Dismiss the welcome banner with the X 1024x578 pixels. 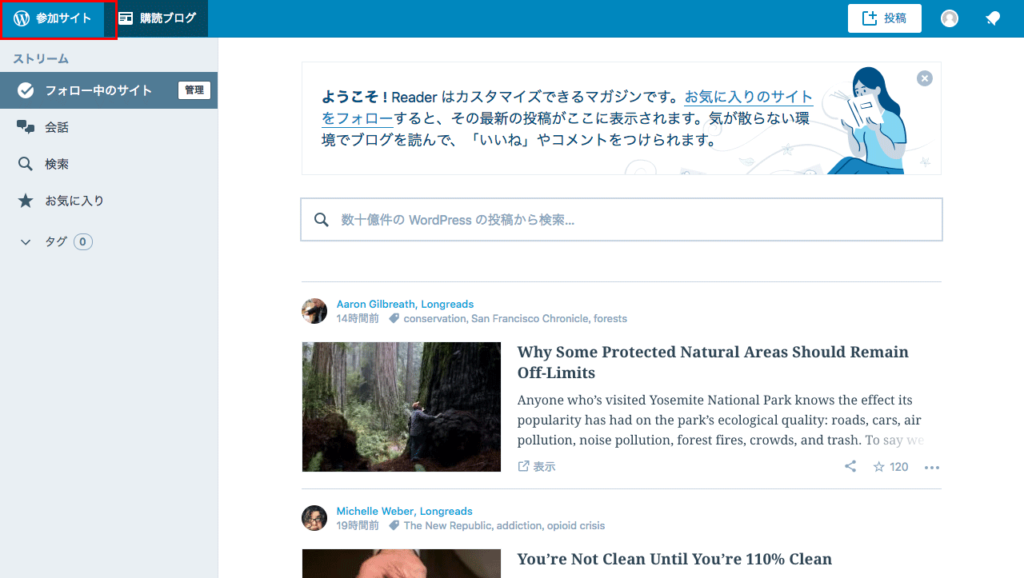[924, 78]
